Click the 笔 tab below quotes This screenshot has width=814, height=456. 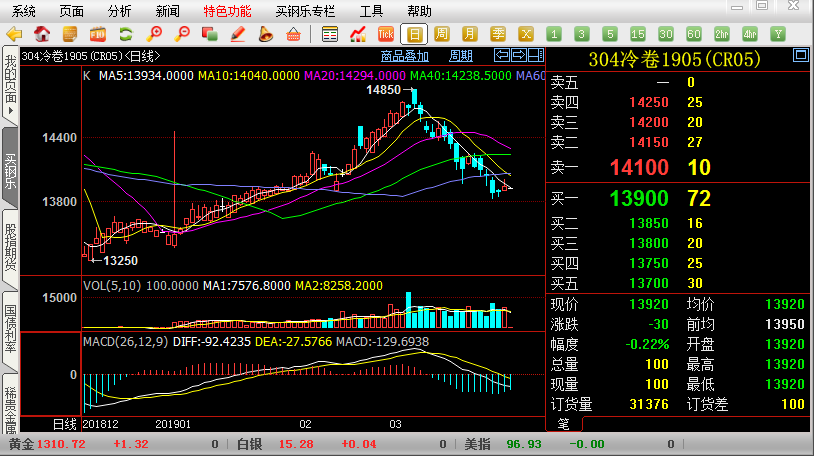coord(563,424)
